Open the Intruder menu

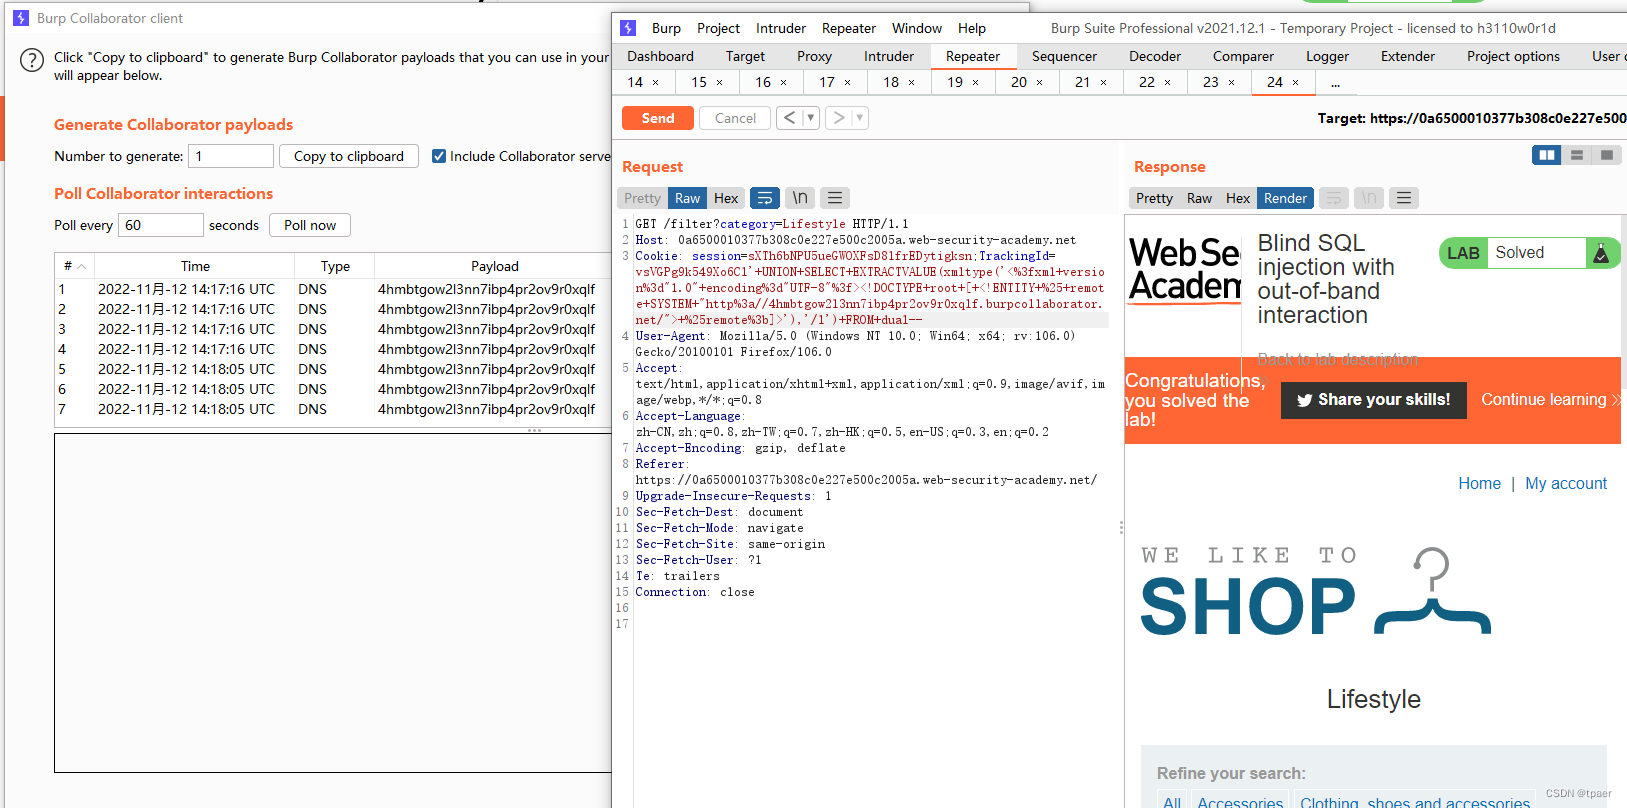tap(781, 28)
